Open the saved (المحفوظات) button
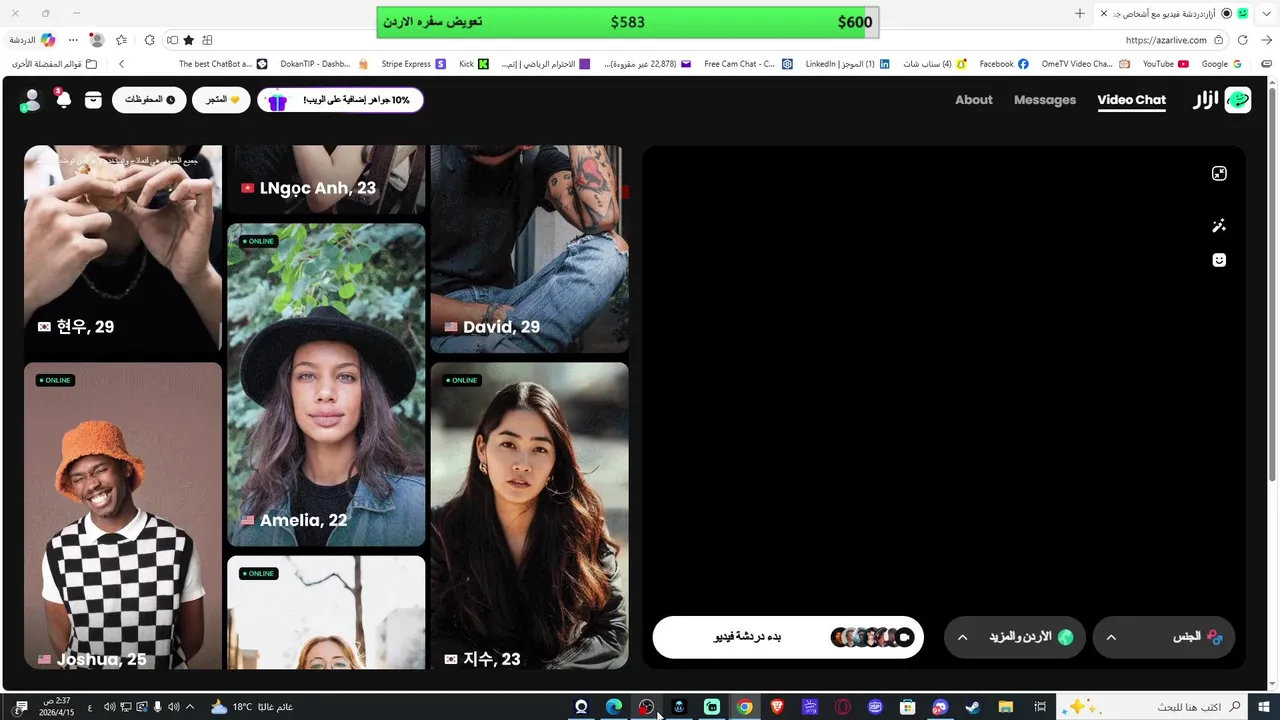1280x720 pixels. 149,100
